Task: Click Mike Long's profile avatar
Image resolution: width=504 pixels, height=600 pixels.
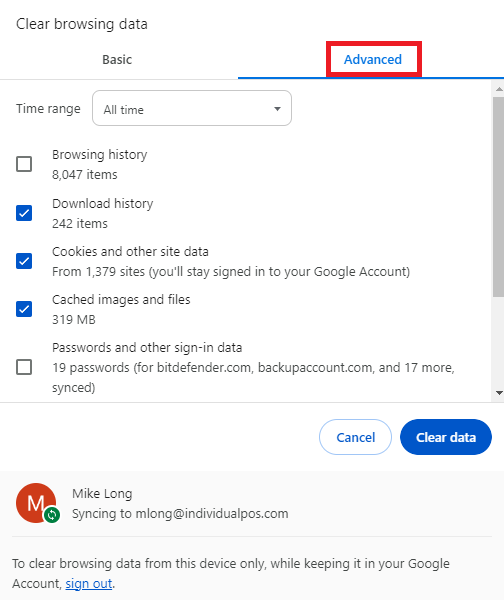Action: (x=36, y=503)
